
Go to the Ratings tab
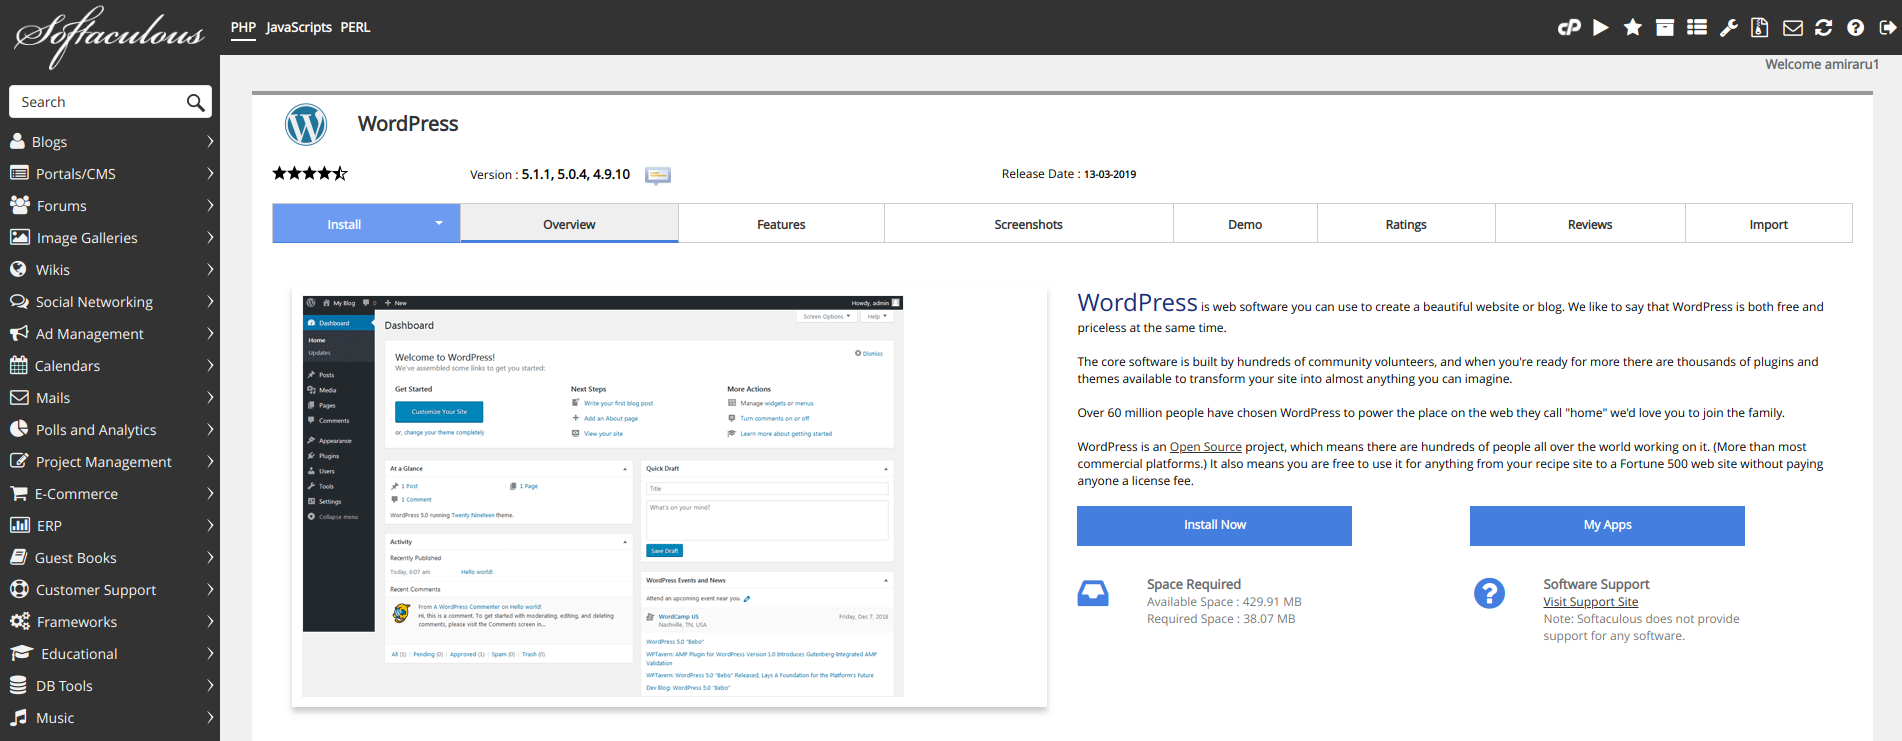(x=1406, y=224)
